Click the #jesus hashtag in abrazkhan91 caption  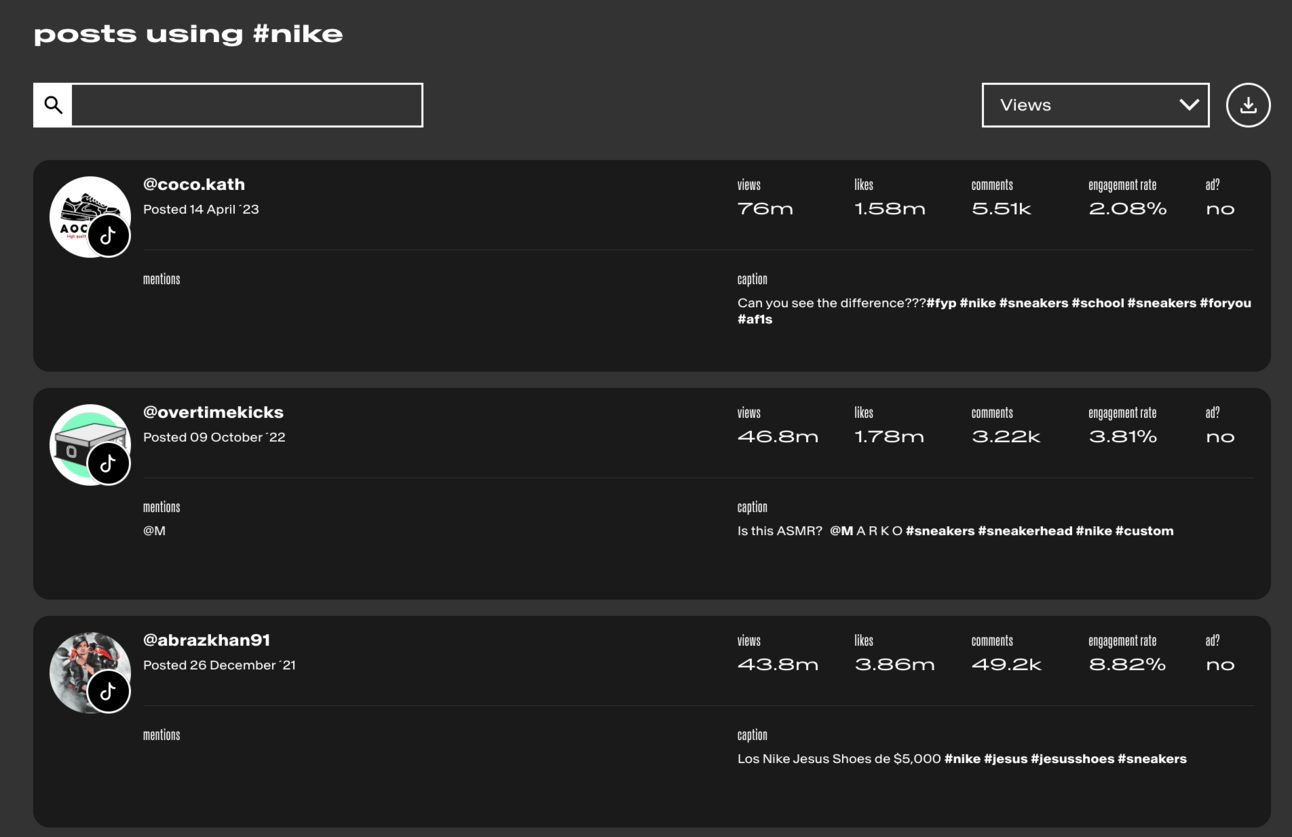pos(1005,759)
